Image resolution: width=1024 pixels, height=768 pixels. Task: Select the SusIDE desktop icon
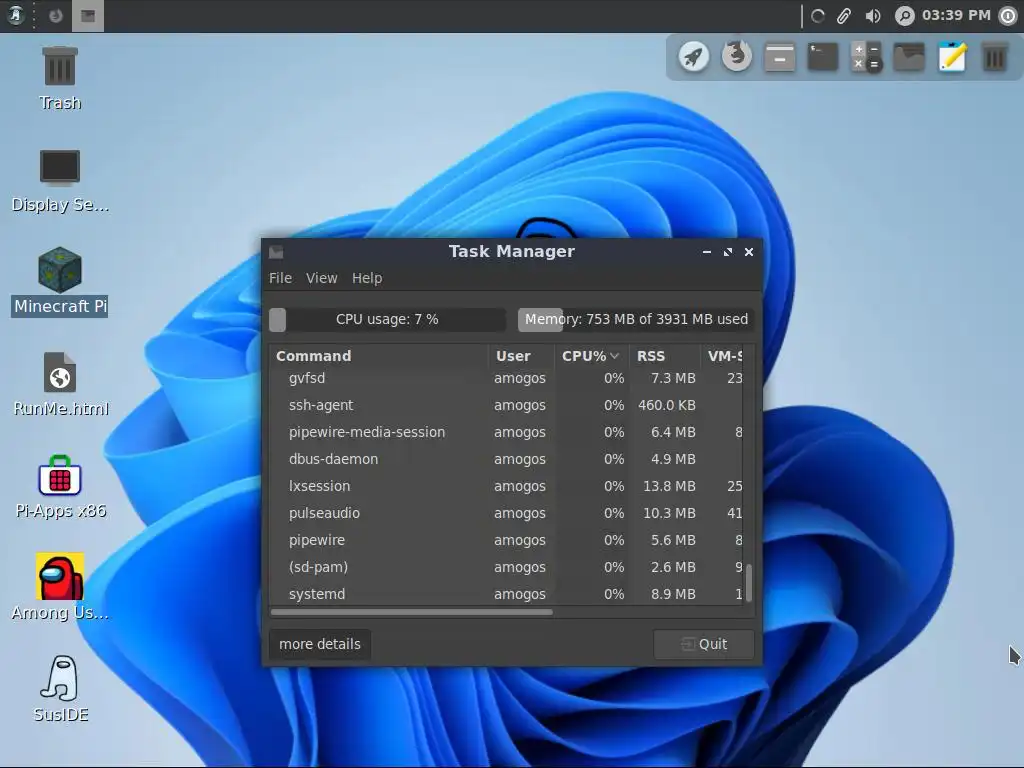coord(61,689)
